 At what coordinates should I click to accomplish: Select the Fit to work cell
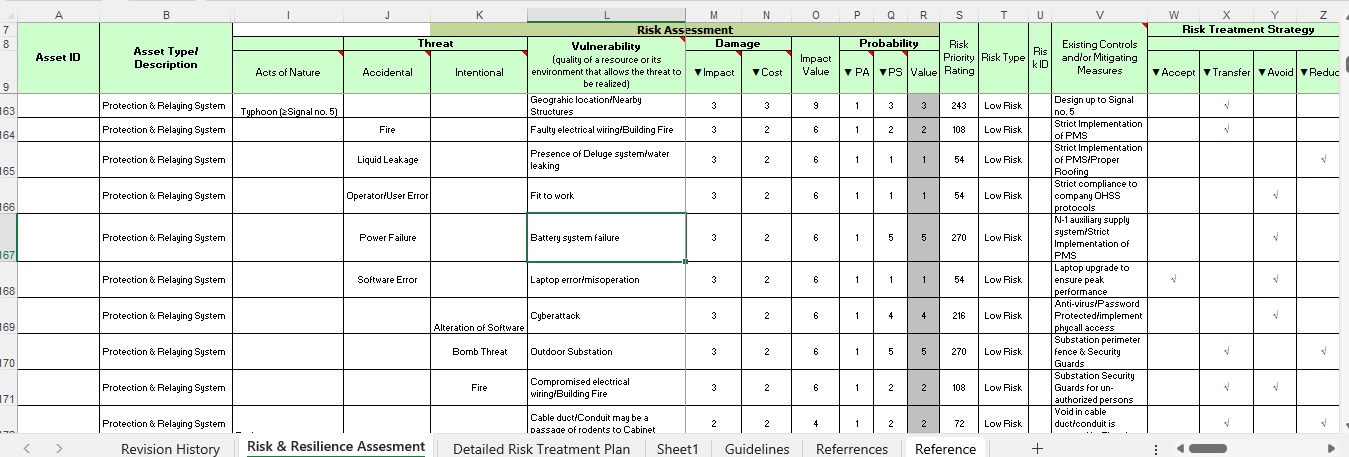click(x=607, y=196)
